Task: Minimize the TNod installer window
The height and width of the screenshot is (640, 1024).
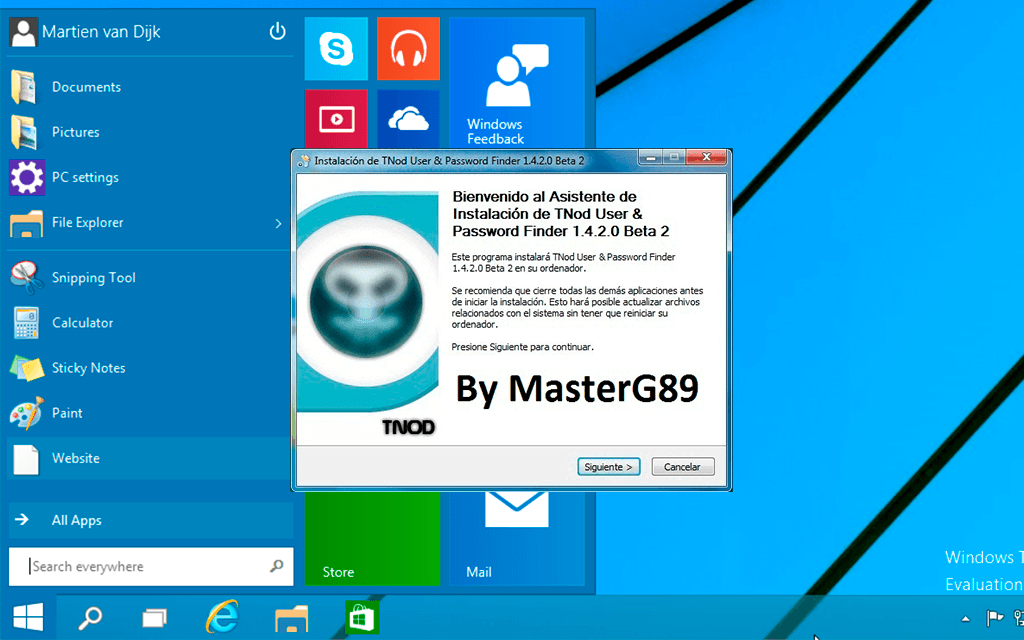Action: (x=650, y=157)
